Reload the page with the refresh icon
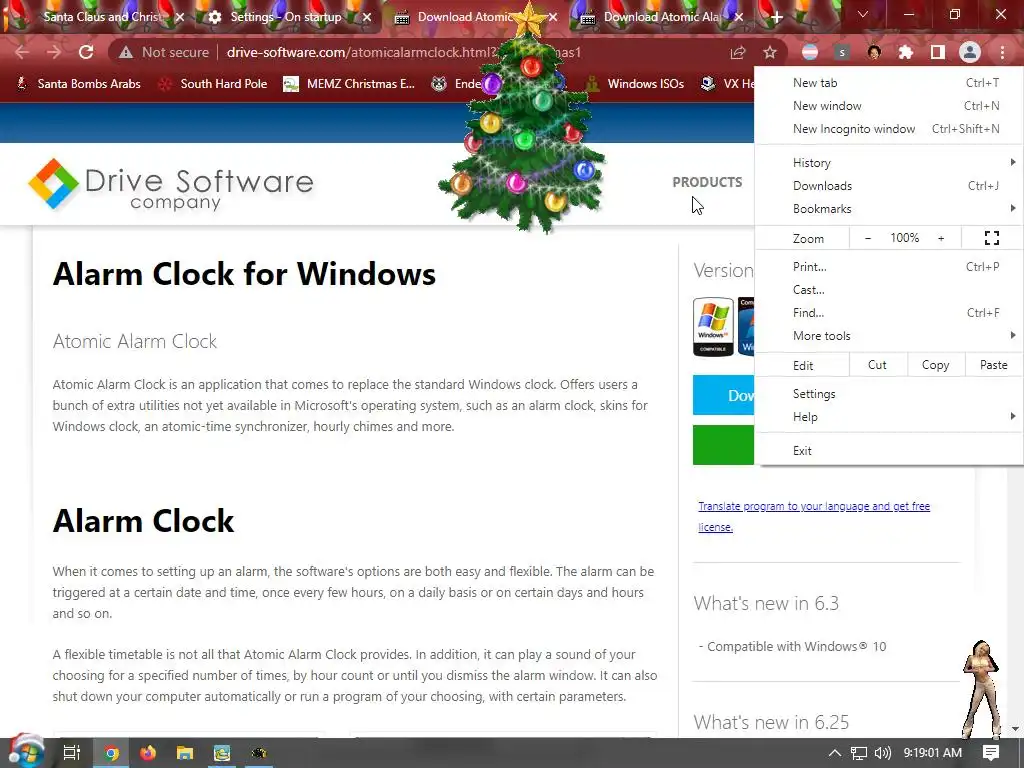 coord(86,52)
